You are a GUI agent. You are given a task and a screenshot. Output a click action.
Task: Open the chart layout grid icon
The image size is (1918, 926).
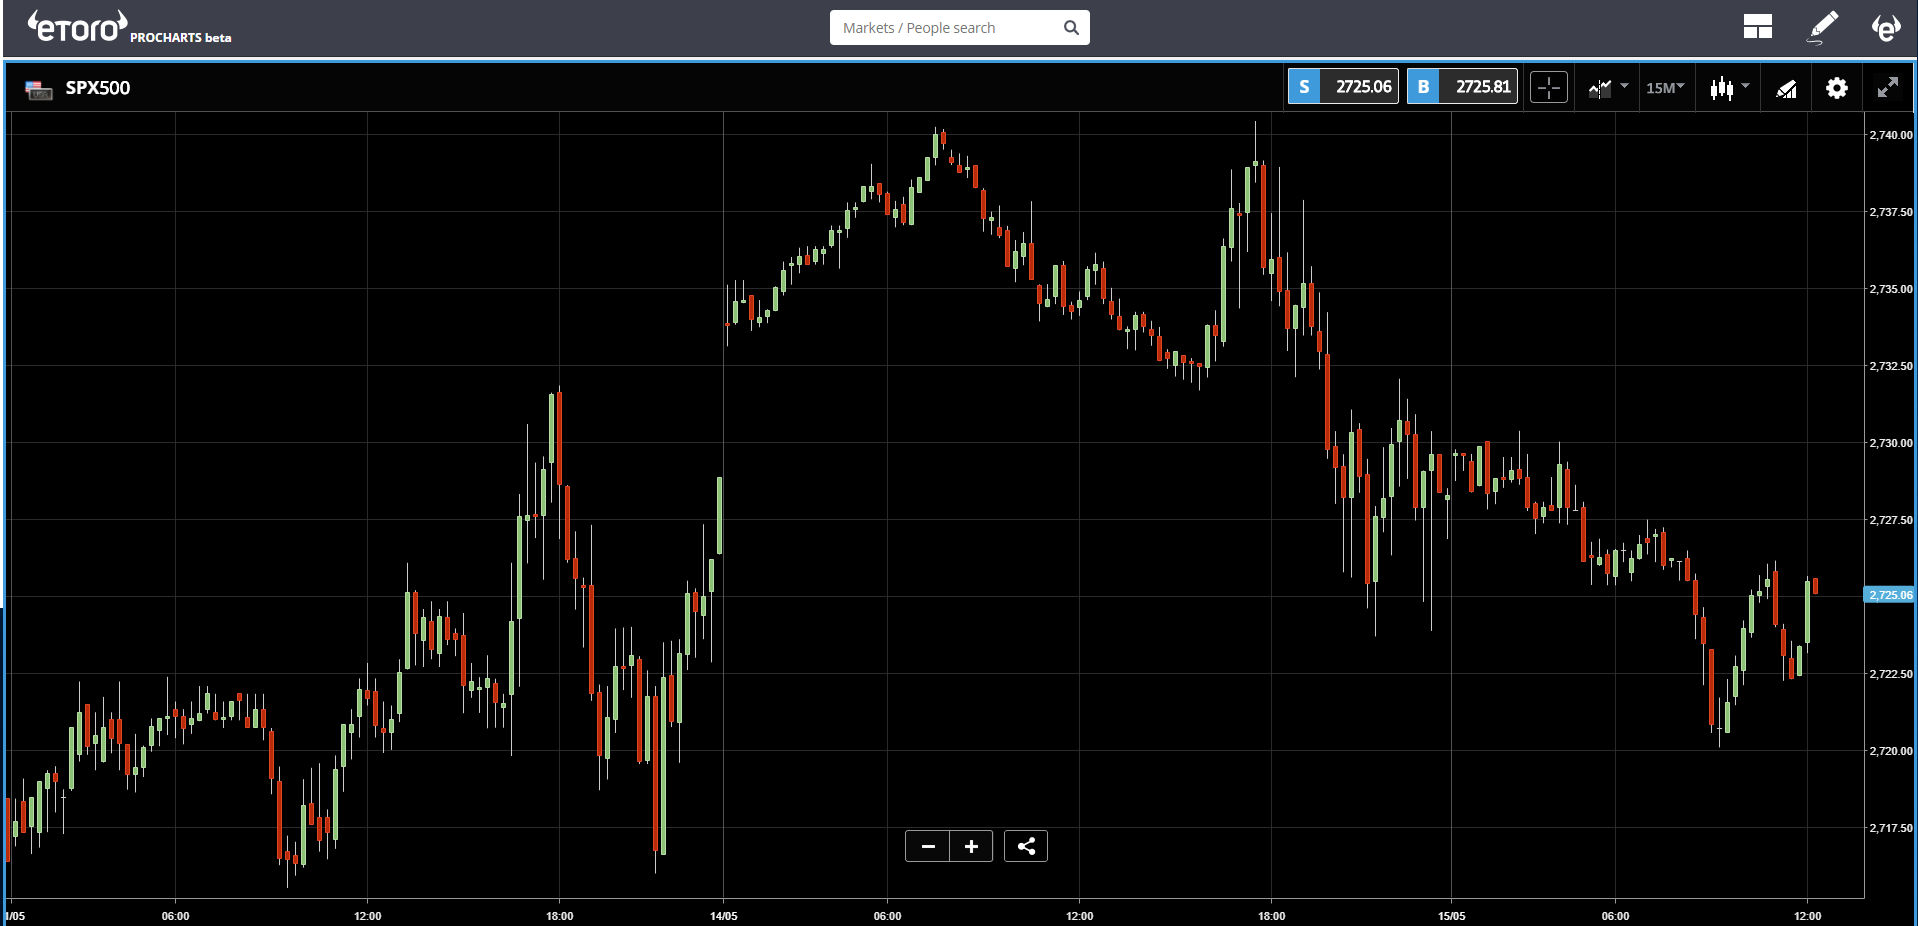coord(1757,27)
